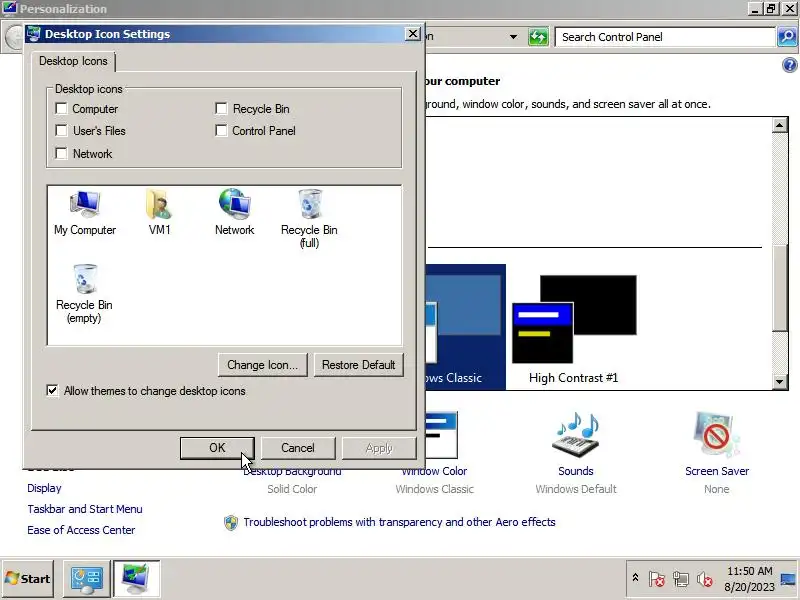Click the muted volume tray icon
This screenshot has width=800, height=600.
[x=705, y=579]
